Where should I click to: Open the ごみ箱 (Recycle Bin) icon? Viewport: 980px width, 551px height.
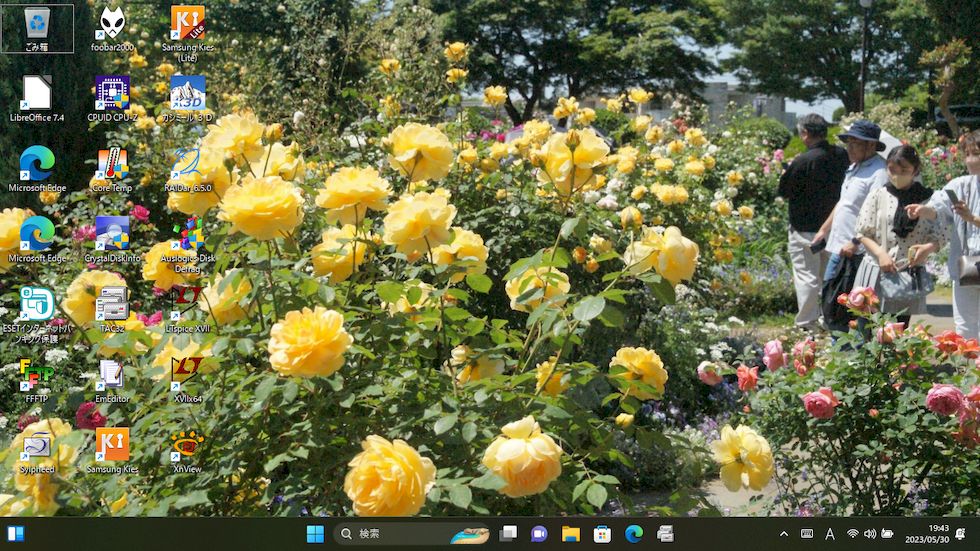pyautogui.click(x=37, y=24)
